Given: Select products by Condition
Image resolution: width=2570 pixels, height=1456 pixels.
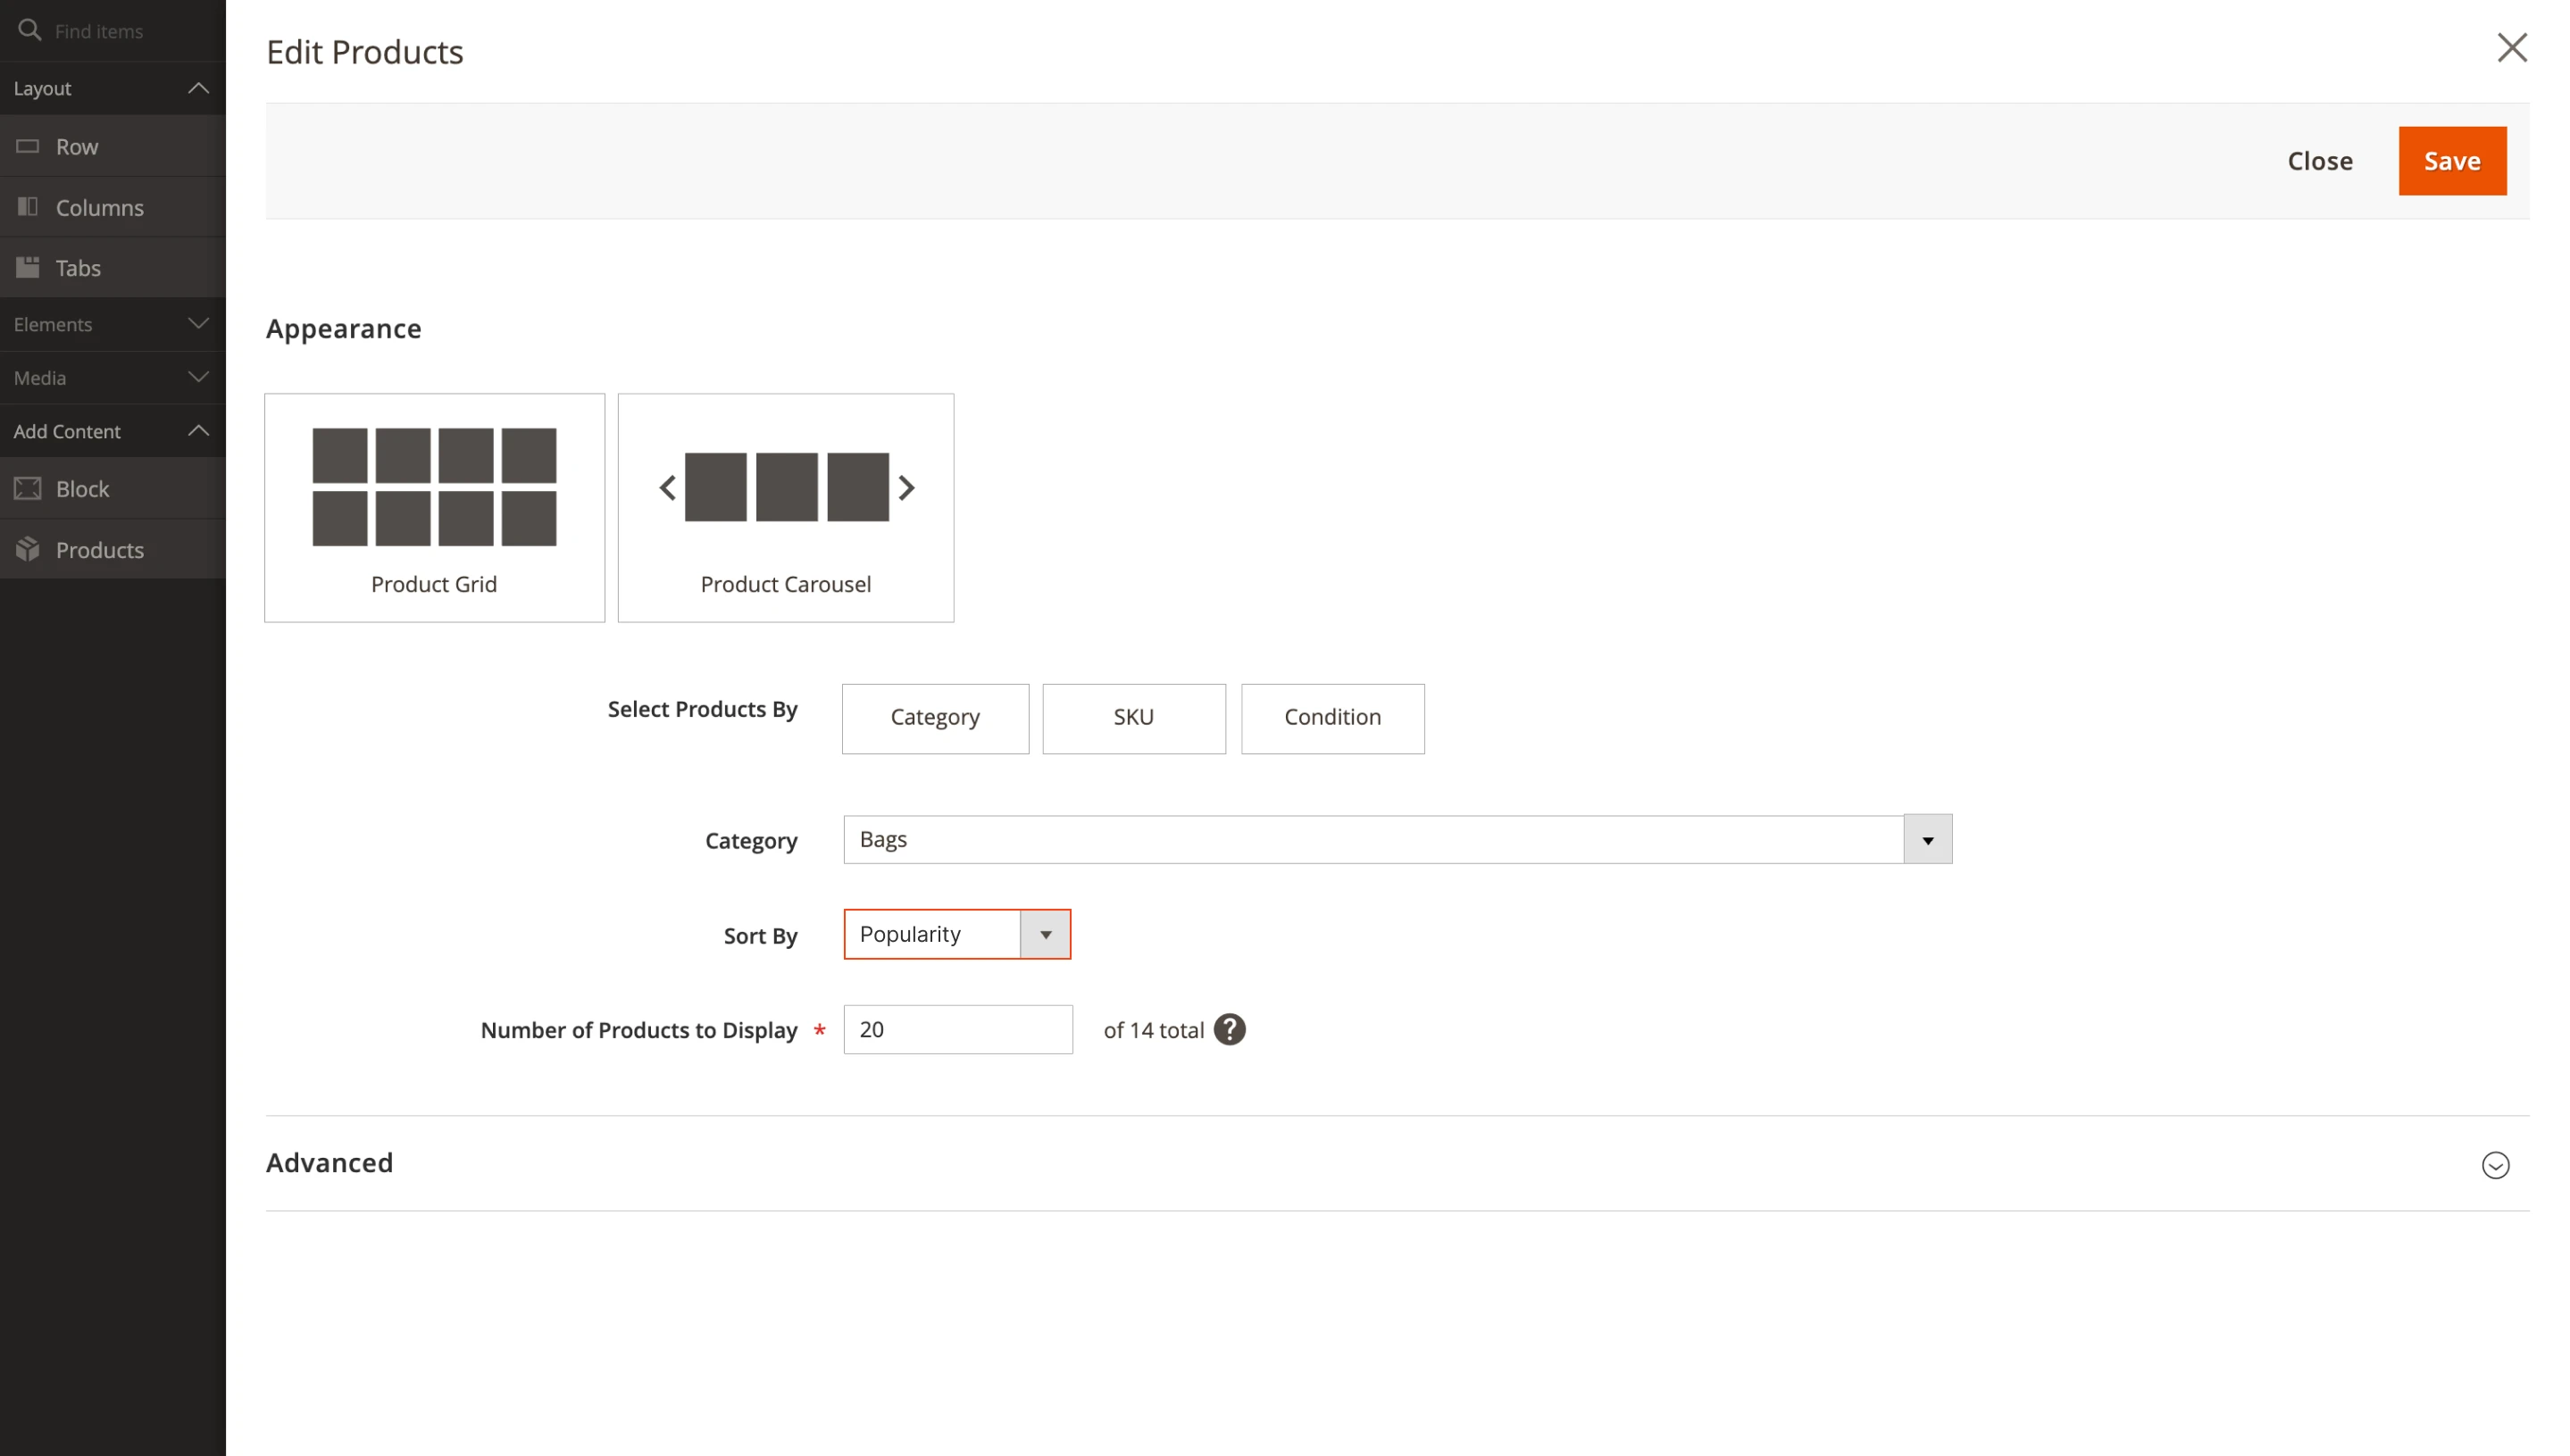Looking at the screenshot, I should pos(1332,717).
